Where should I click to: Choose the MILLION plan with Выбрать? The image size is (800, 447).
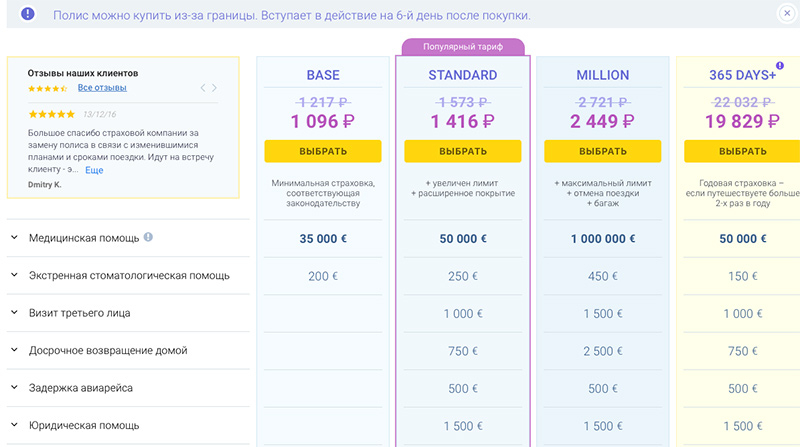pos(602,151)
